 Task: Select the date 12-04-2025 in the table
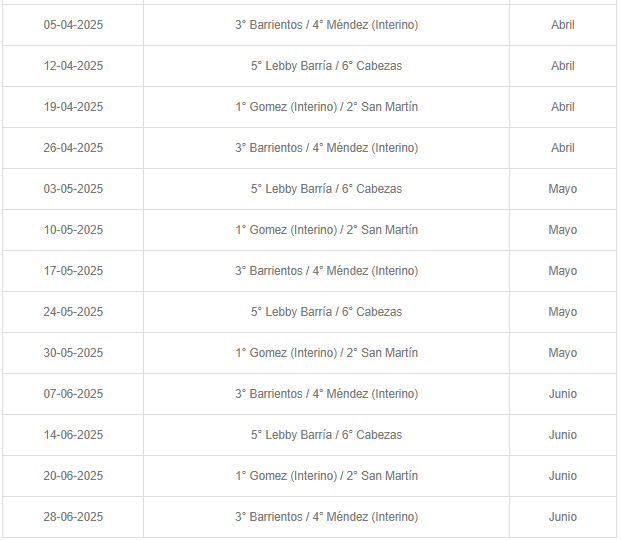[73, 66]
